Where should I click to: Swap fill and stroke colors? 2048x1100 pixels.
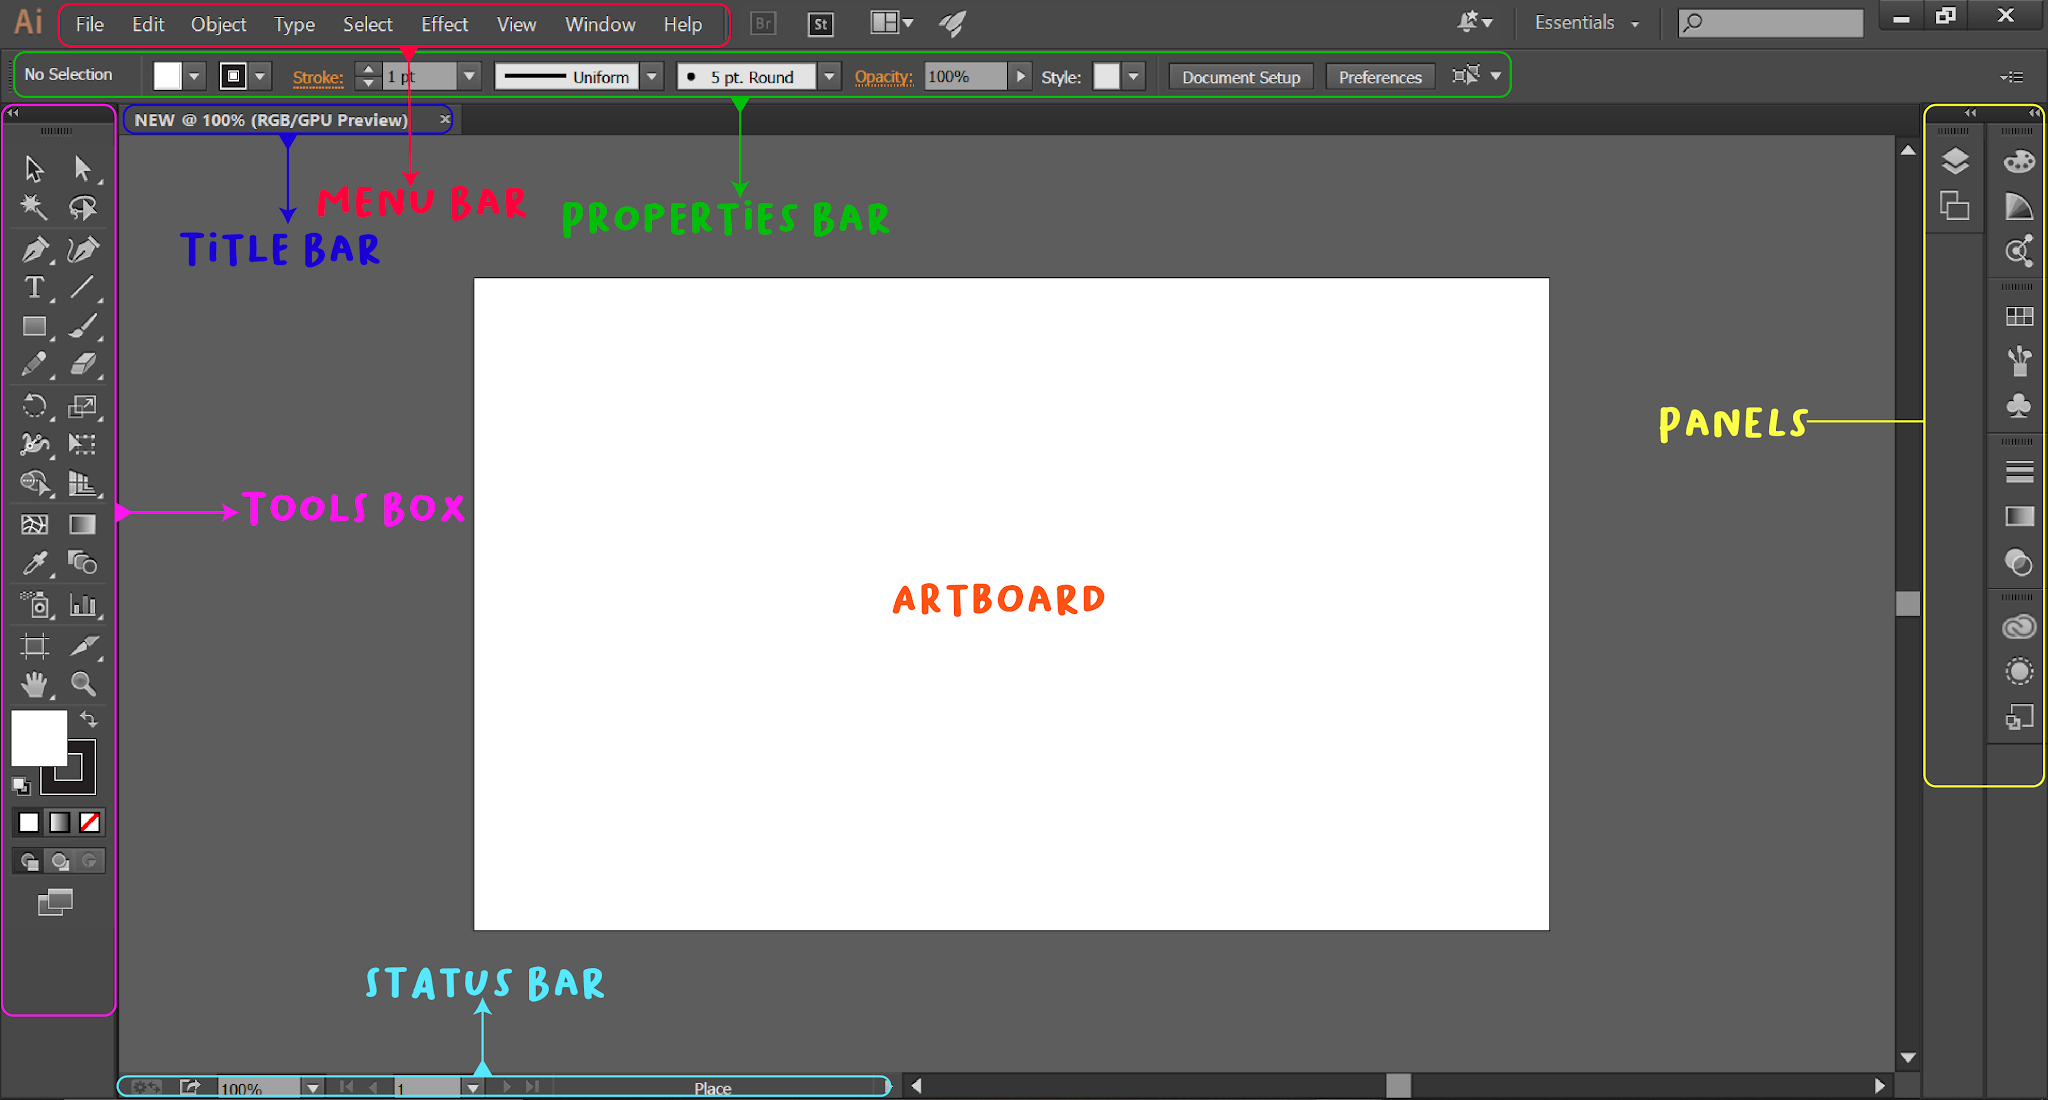click(88, 719)
